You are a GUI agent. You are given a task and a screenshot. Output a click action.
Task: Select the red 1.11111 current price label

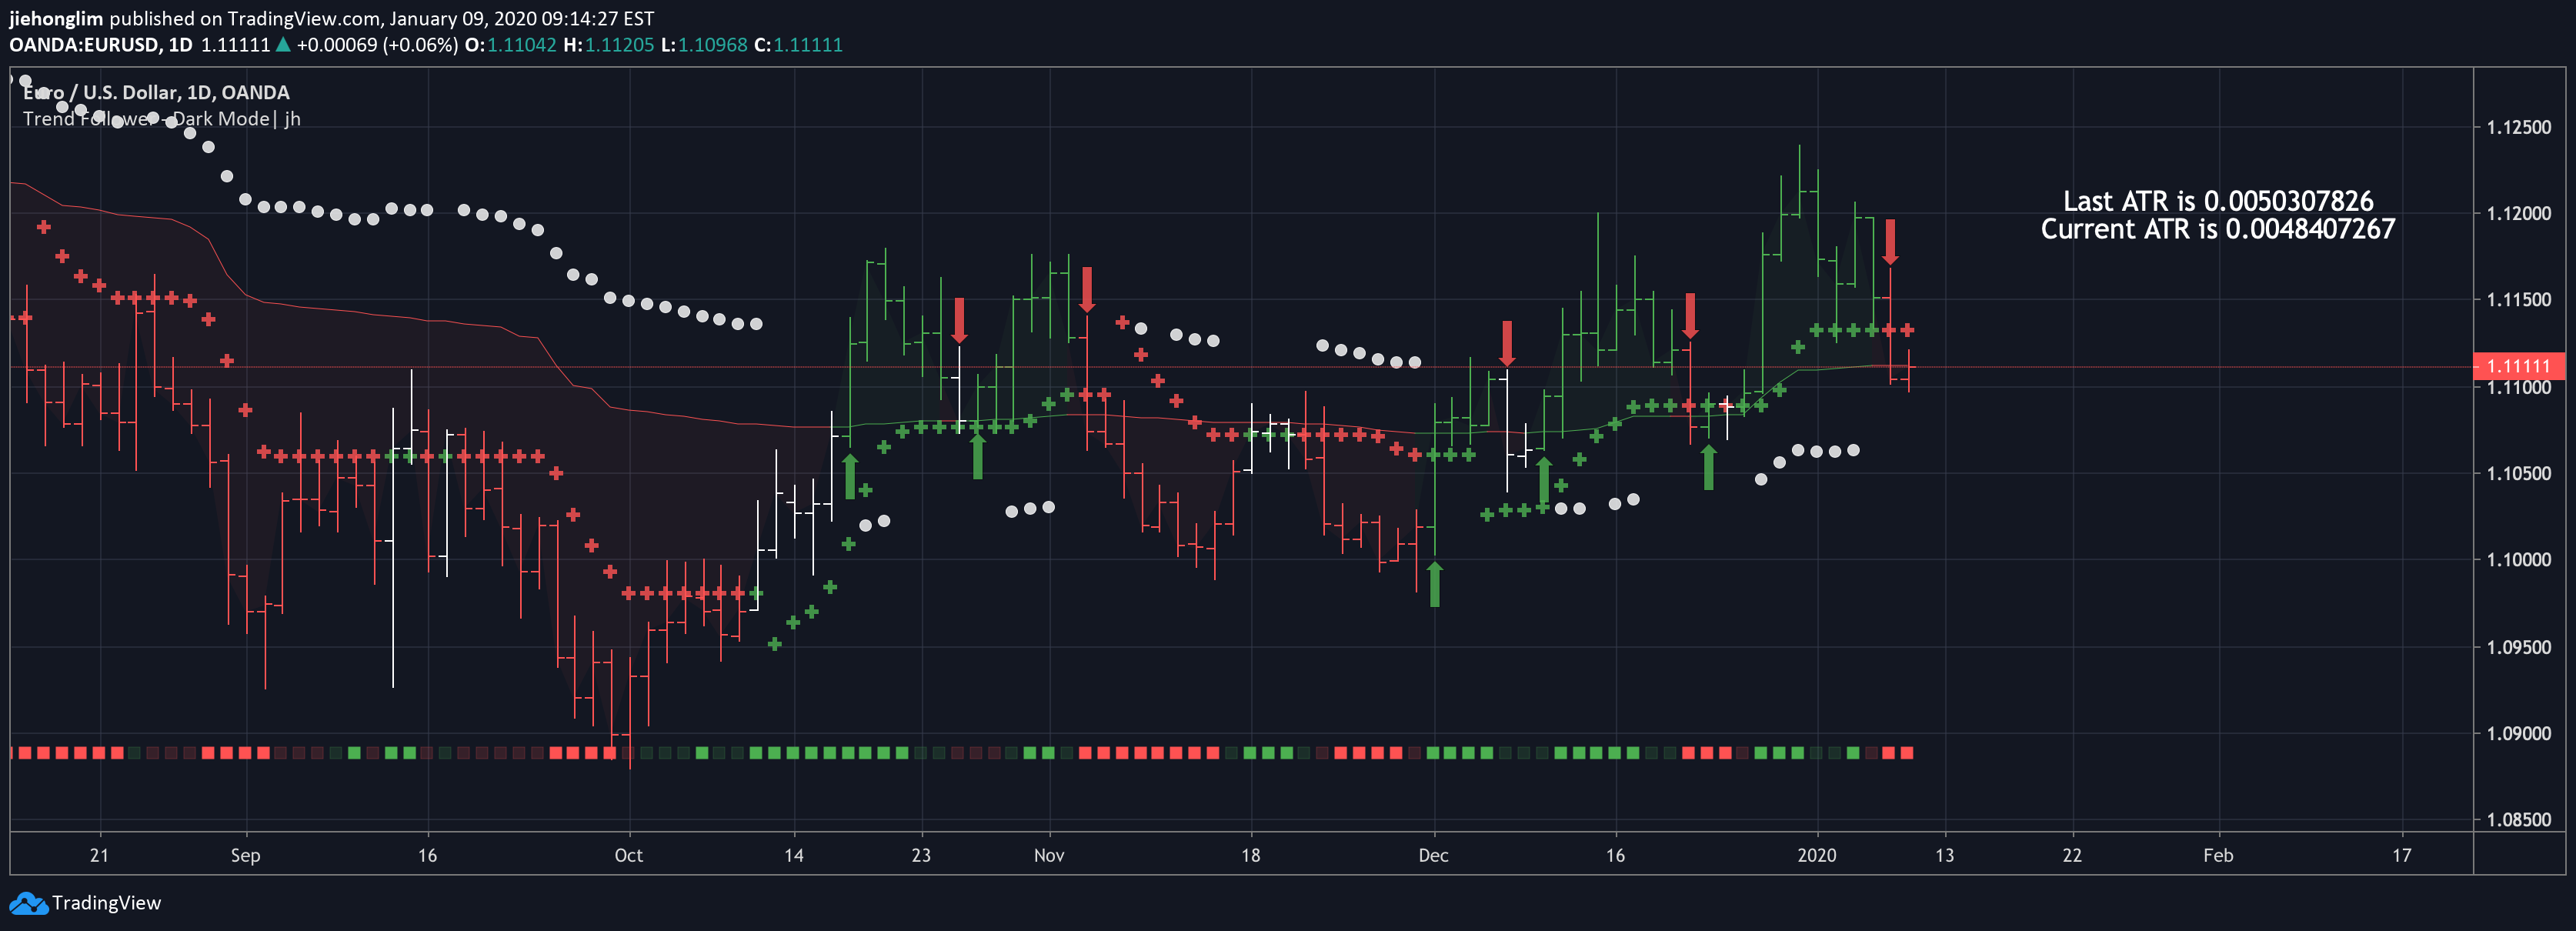coord(2518,366)
